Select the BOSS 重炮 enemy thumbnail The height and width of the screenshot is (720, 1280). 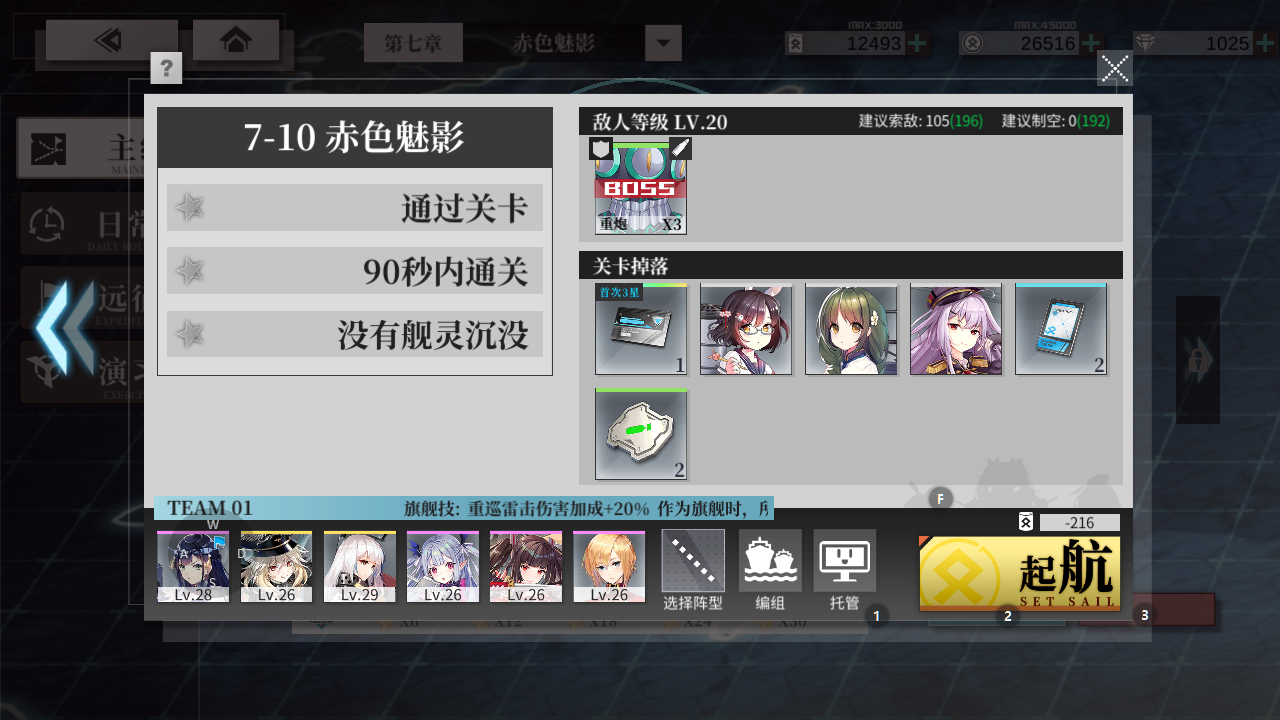641,188
